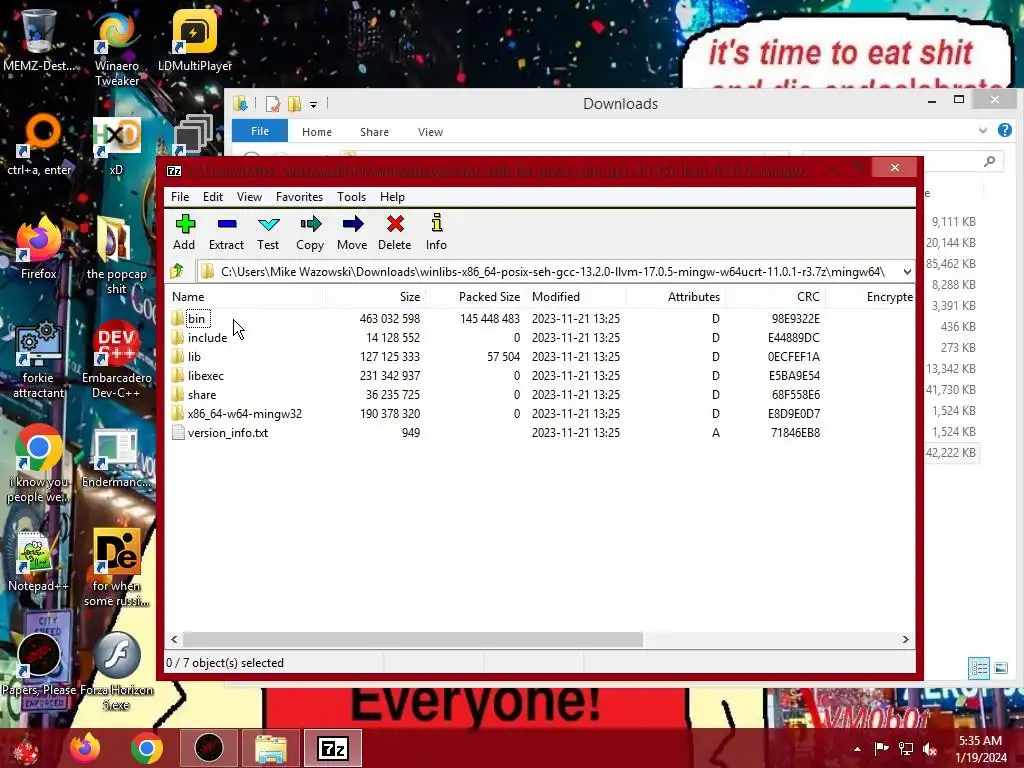This screenshot has width=1024, height=768.
Task: Select the 42,222 KB file size entry
Action: pos(951,453)
